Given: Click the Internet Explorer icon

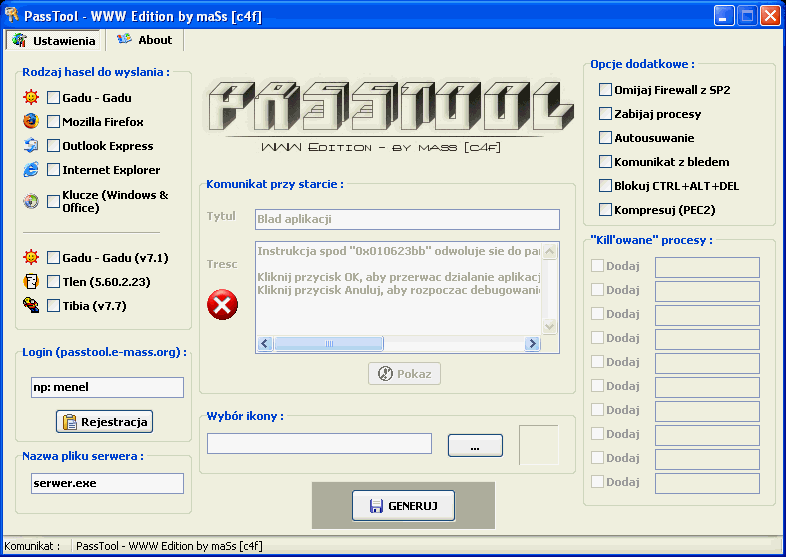Looking at the screenshot, I should coord(31,170).
